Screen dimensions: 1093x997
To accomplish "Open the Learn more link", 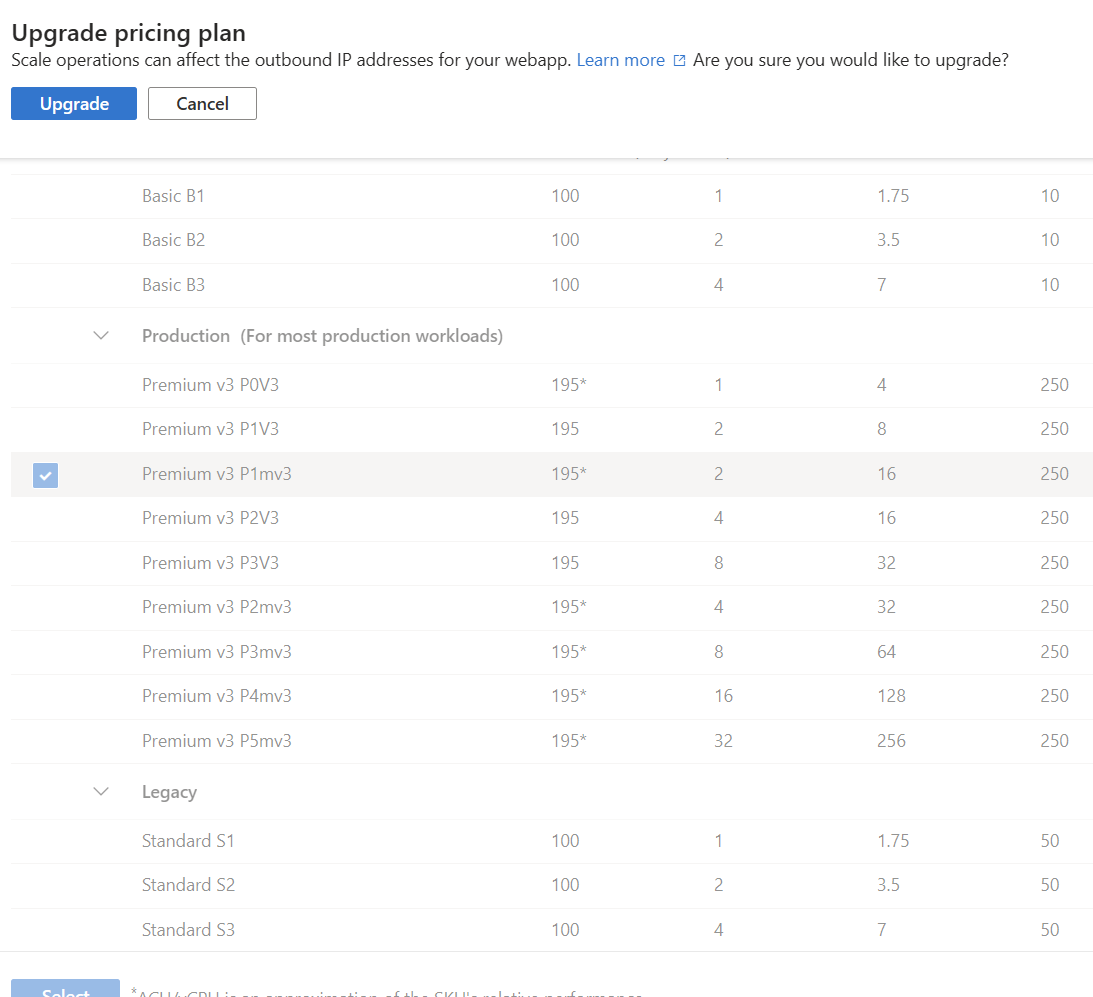I will (x=620, y=60).
